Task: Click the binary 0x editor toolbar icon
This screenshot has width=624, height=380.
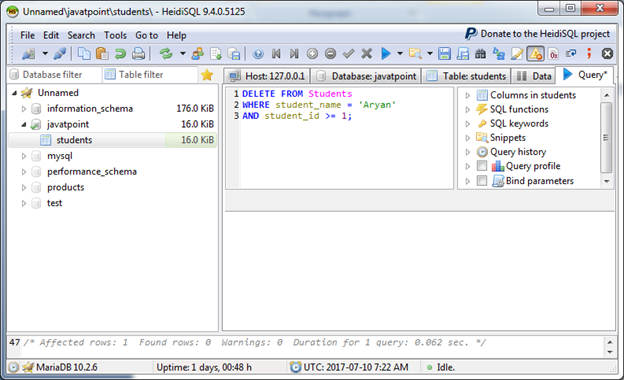Action: (554, 53)
